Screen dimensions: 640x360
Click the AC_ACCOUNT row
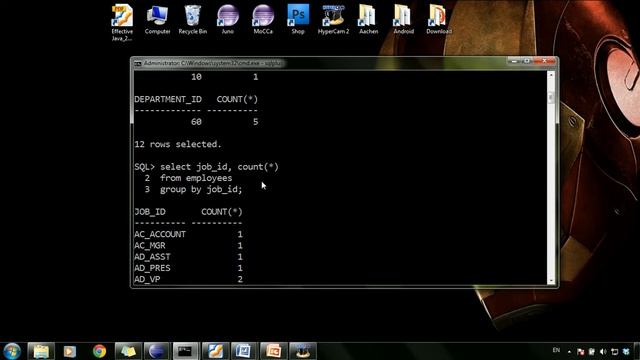188,234
